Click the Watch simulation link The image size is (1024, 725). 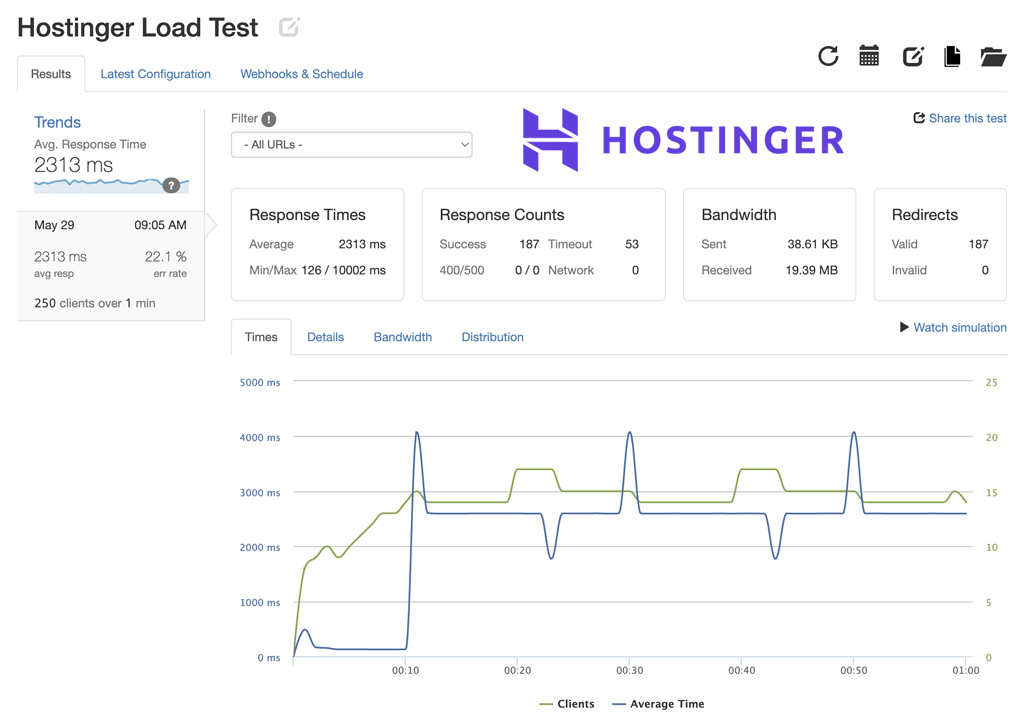click(x=960, y=327)
